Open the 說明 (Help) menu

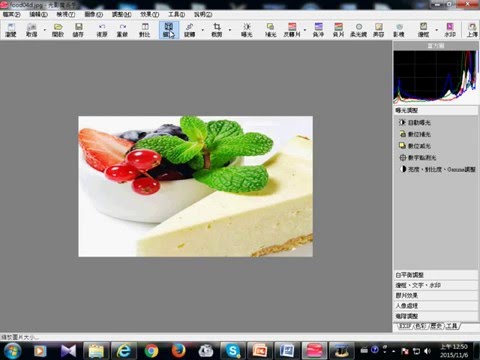[x=203, y=15]
